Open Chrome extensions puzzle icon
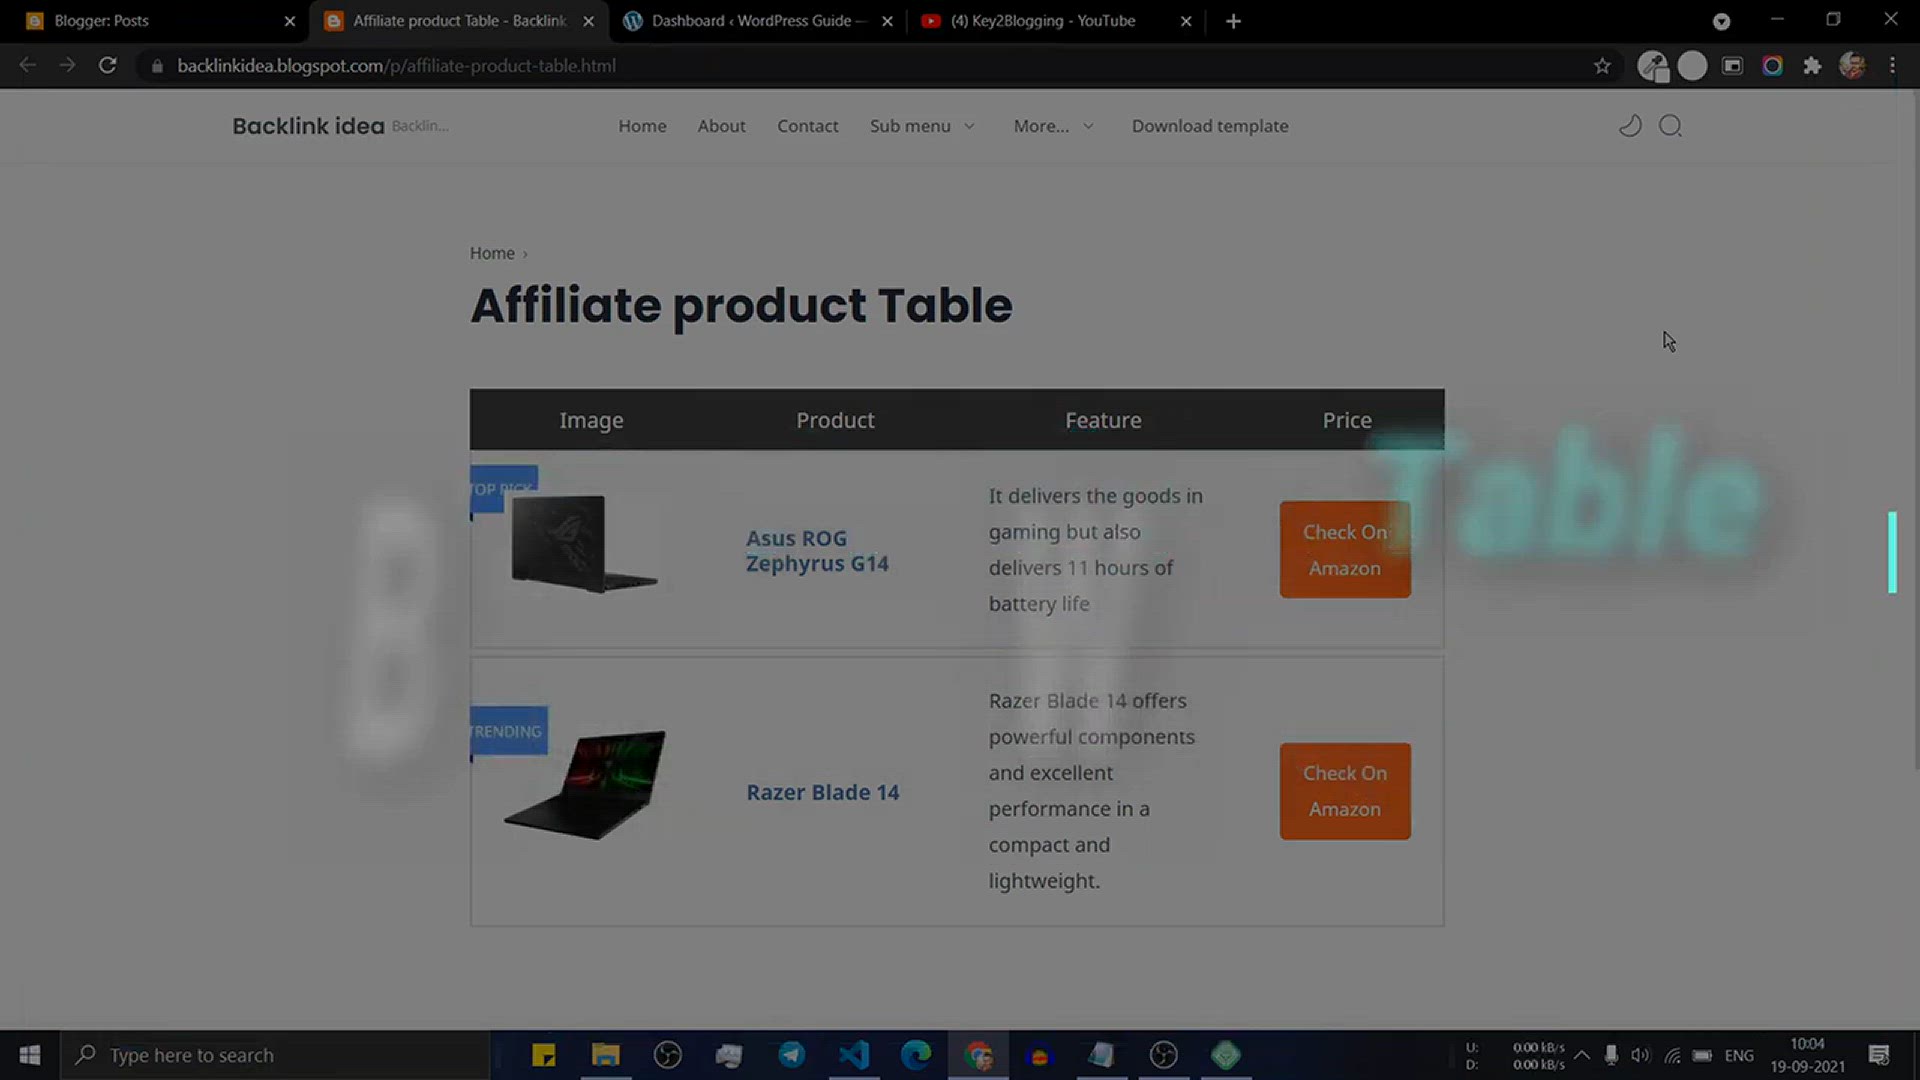The height and width of the screenshot is (1080, 1920). coord(1812,66)
